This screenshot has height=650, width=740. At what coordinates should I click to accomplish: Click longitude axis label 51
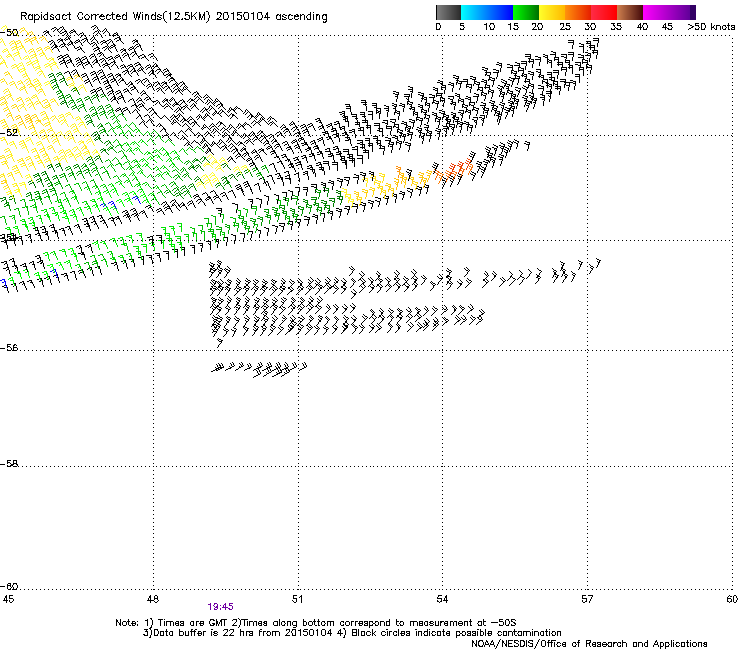[x=297, y=599]
